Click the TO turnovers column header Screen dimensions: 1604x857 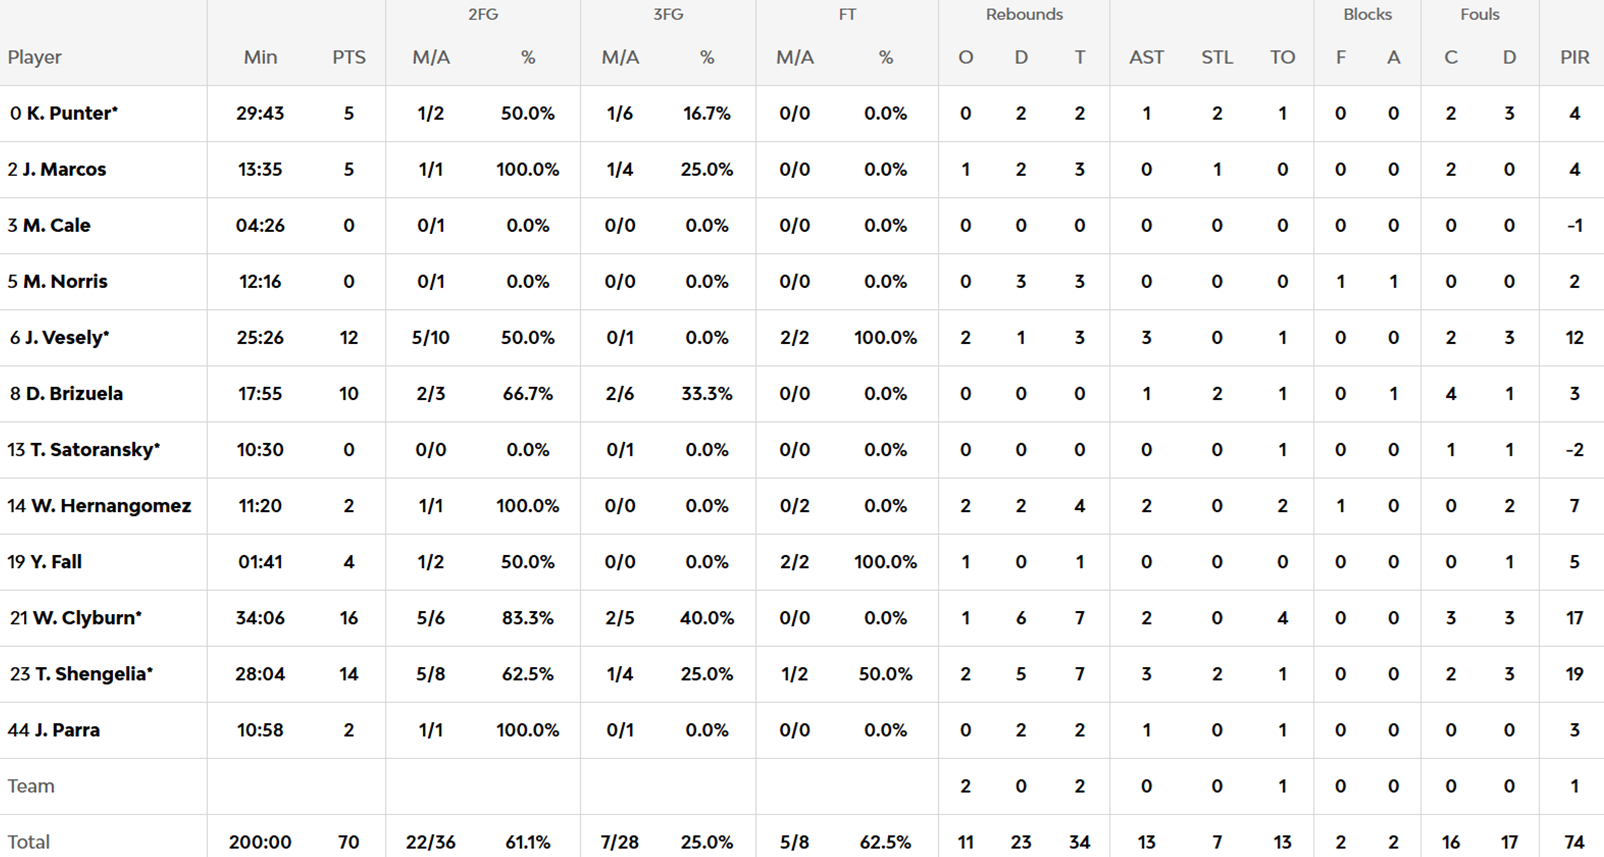tap(1282, 57)
